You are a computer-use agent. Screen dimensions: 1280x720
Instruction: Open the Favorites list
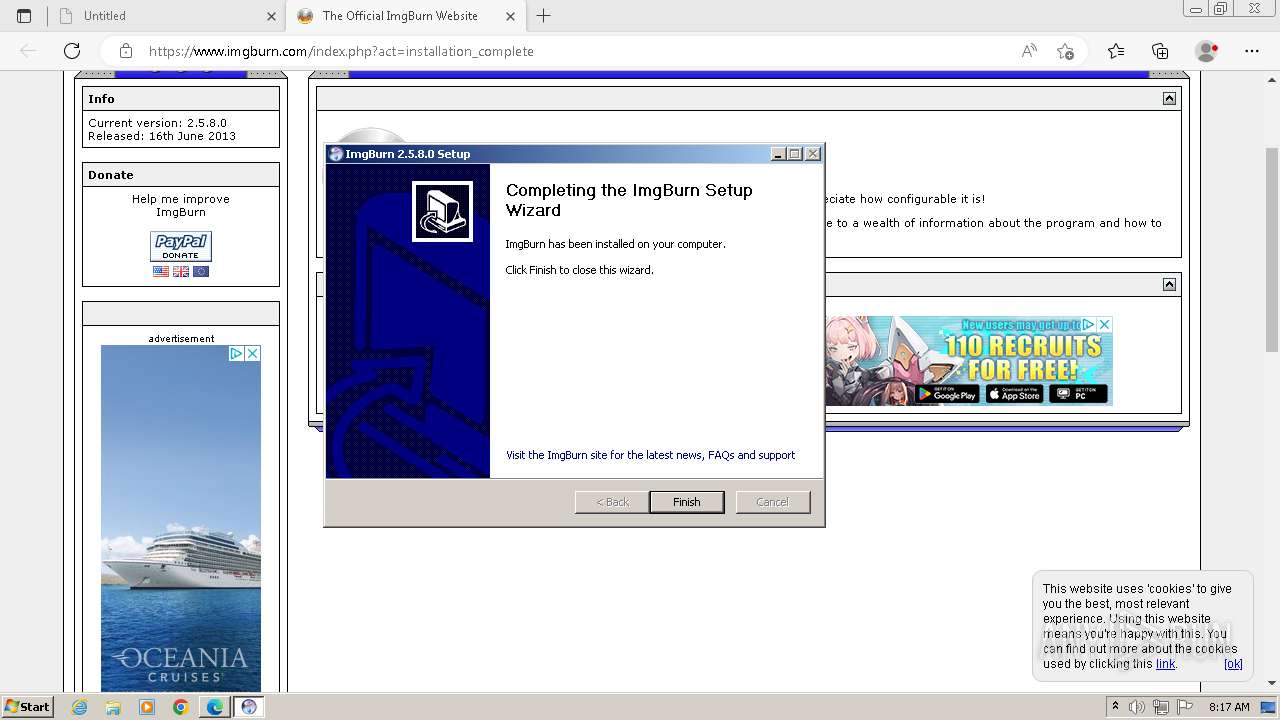click(1116, 51)
